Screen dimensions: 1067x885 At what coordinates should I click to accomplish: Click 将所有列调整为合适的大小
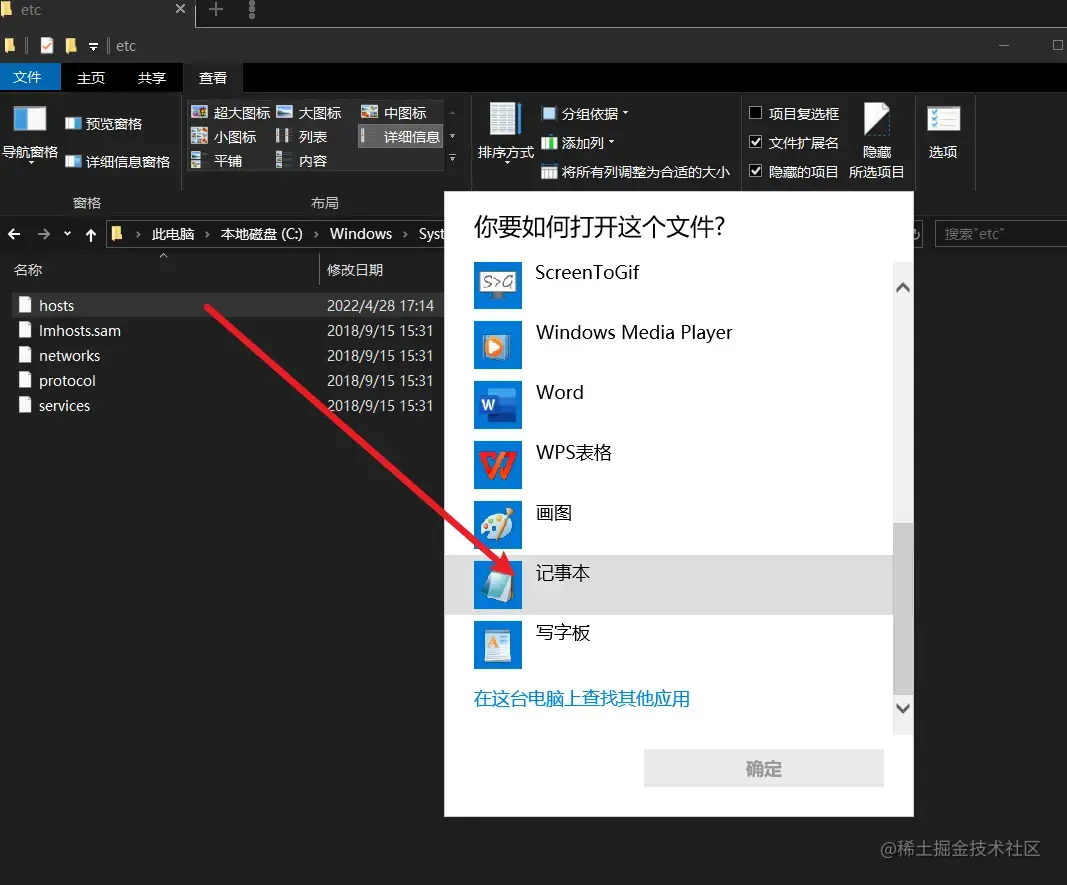point(636,172)
